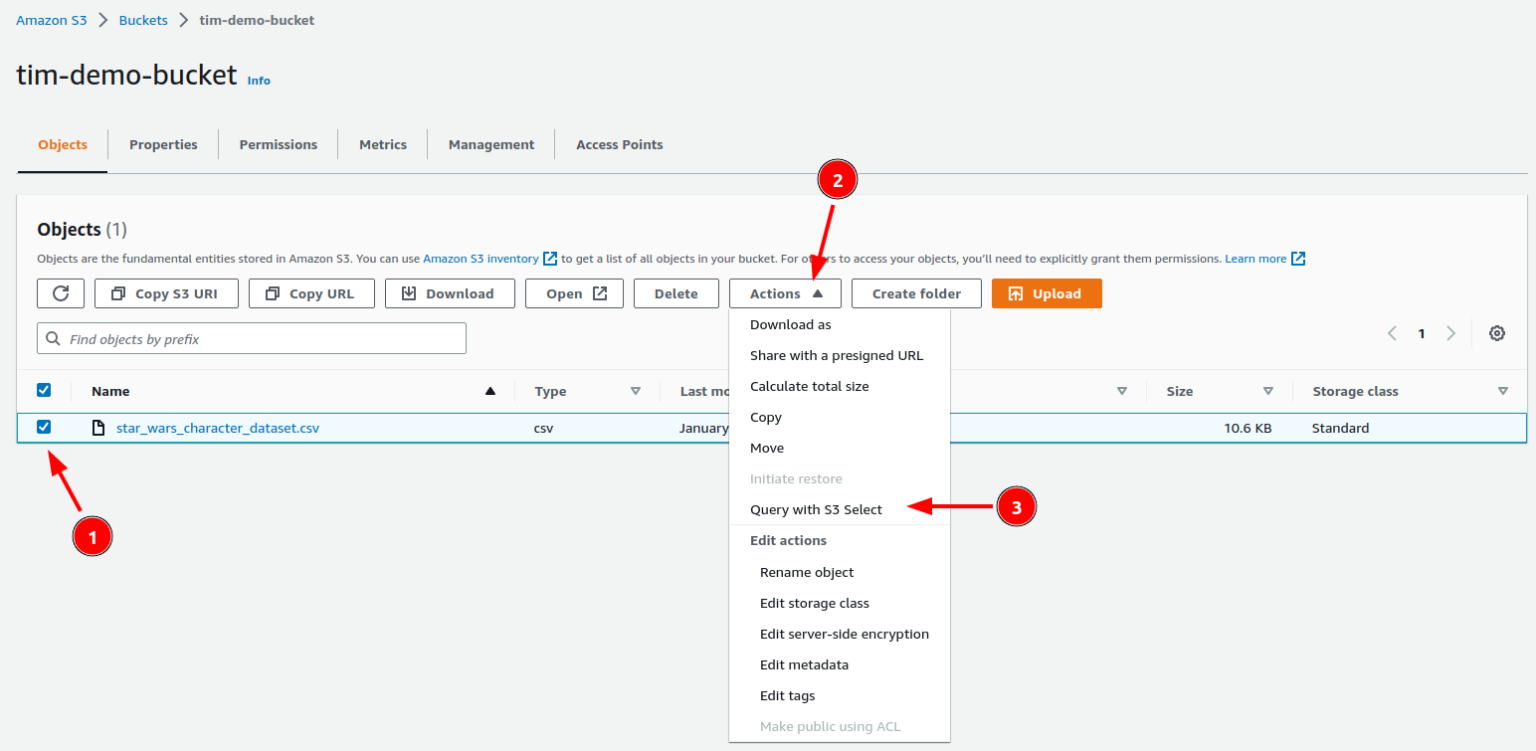The width and height of the screenshot is (1536, 751).
Task: Click the external-link icon next to Learn more
Action: click(1298, 258)
